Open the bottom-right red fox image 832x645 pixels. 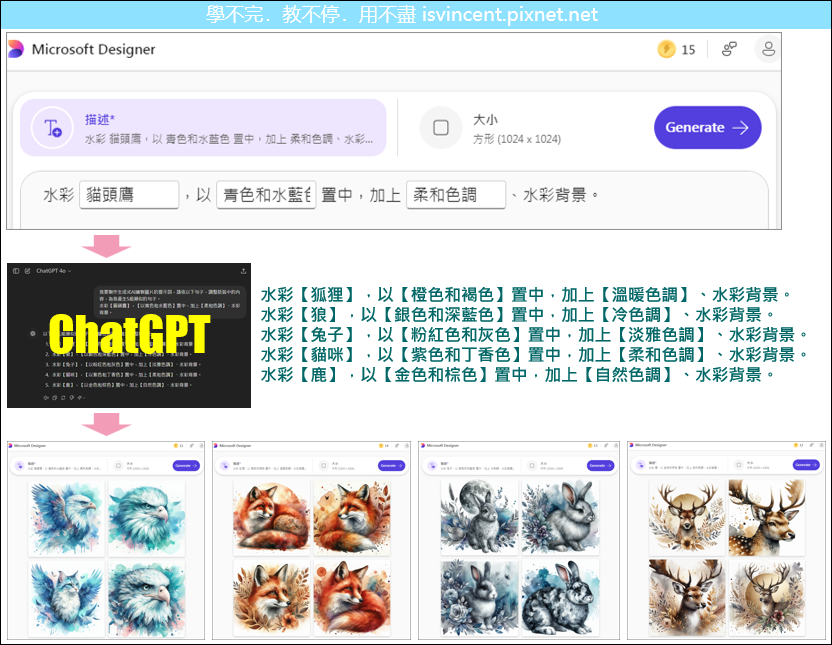[x=352, y=598]
